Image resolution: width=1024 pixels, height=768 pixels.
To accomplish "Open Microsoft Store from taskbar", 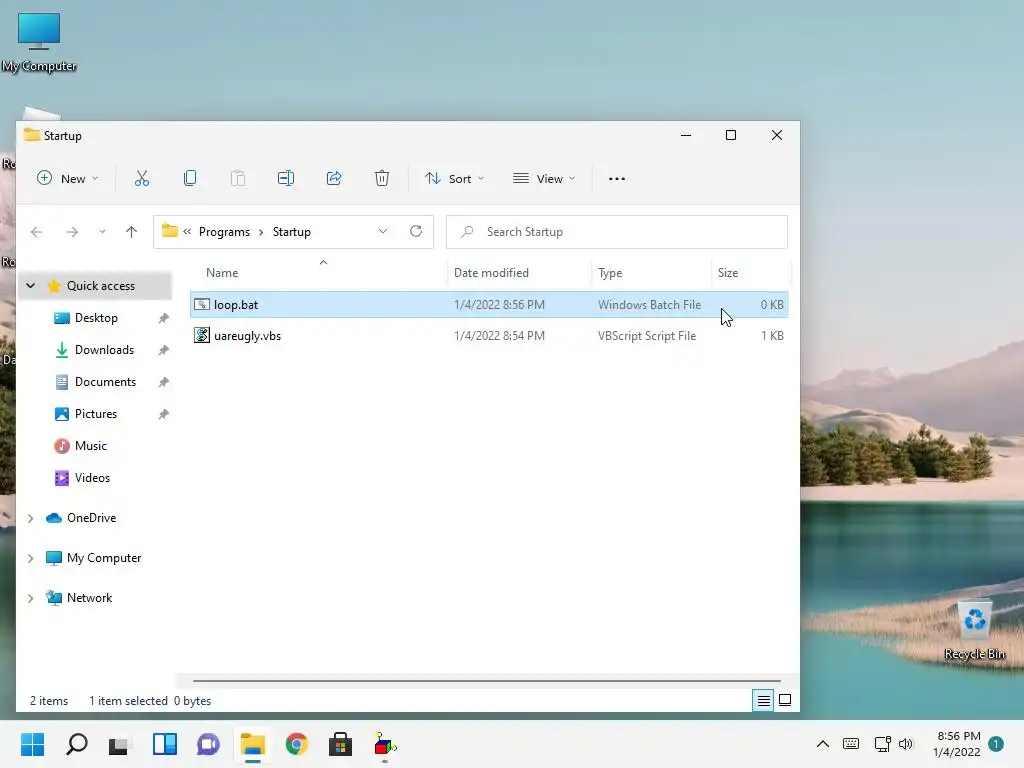I will click(x=340, y=744).
